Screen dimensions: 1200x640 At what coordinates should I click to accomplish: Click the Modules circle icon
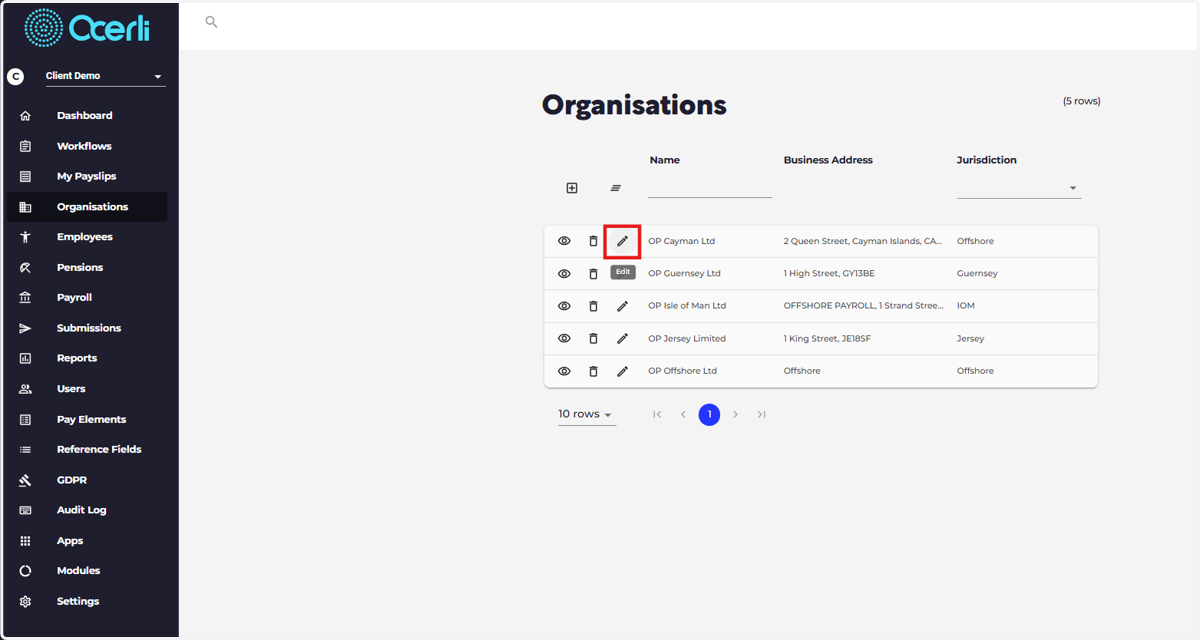pos(25,571)
